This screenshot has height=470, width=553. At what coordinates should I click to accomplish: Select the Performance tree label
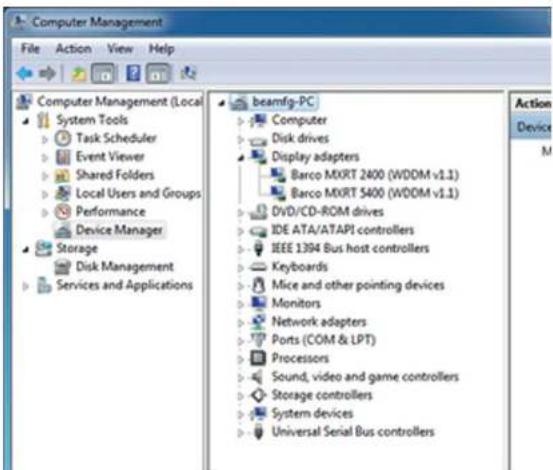point(111,212)
